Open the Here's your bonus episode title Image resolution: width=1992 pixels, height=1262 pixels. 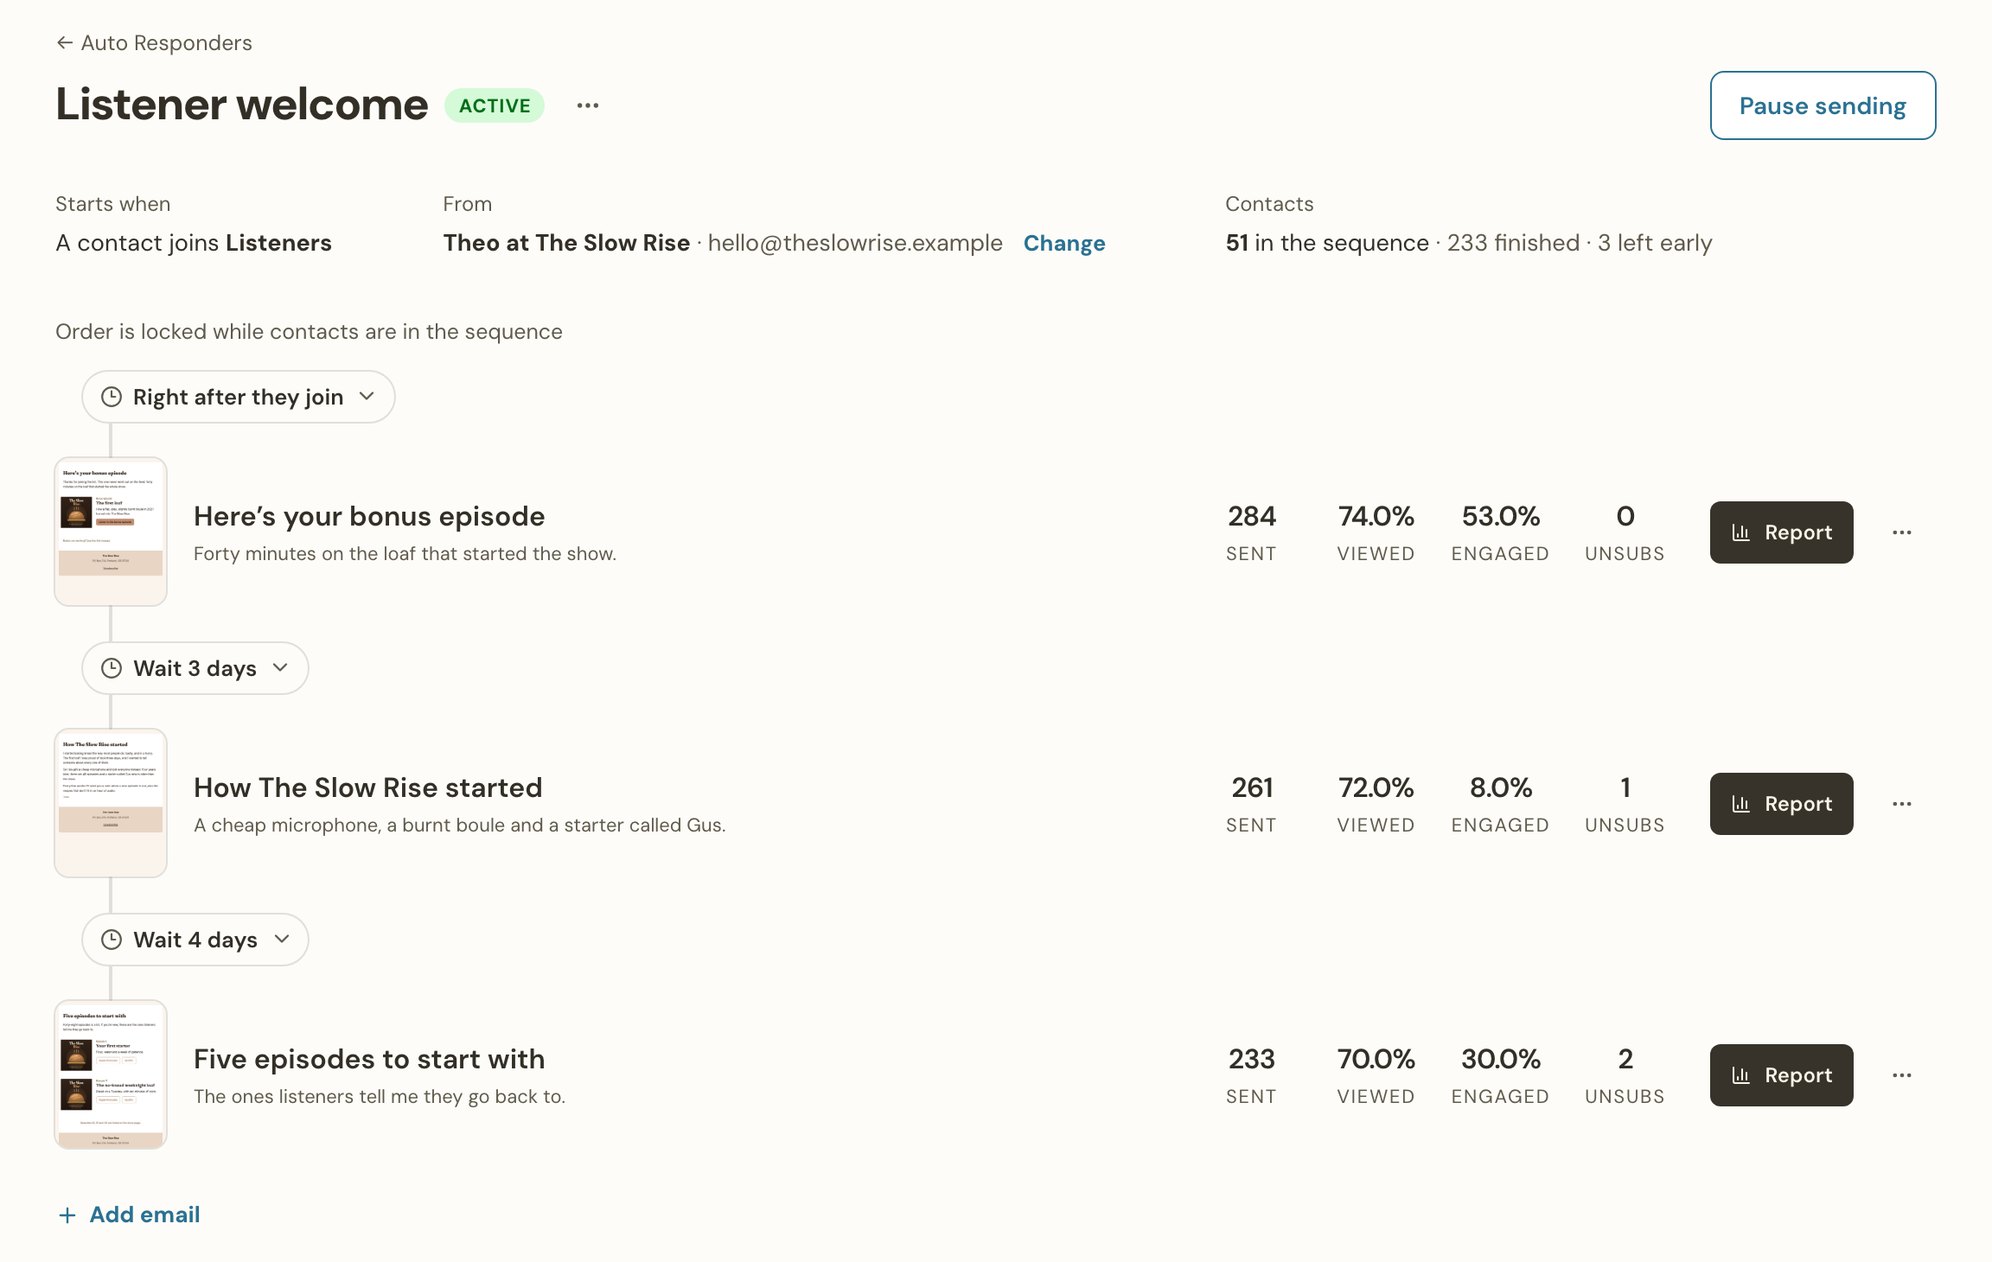[369, 516]
